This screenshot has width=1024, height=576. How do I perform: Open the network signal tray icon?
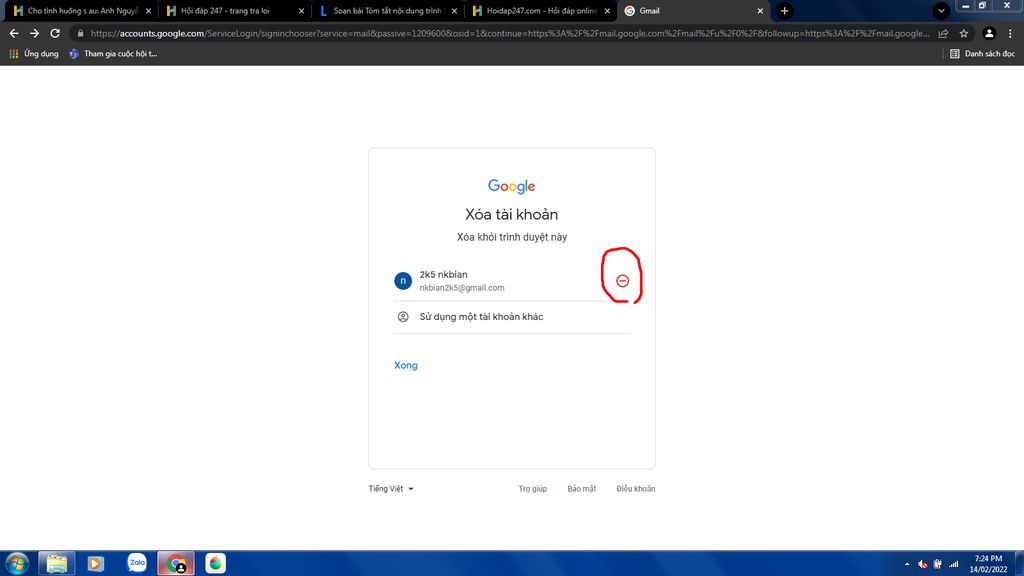click(954, 564)
